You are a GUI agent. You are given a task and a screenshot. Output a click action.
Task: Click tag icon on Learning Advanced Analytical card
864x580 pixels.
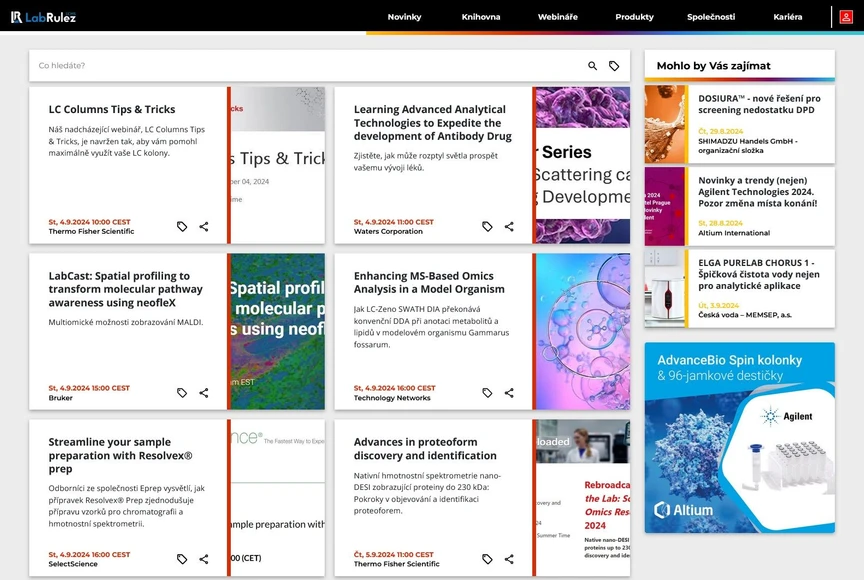tap(487, 226)
